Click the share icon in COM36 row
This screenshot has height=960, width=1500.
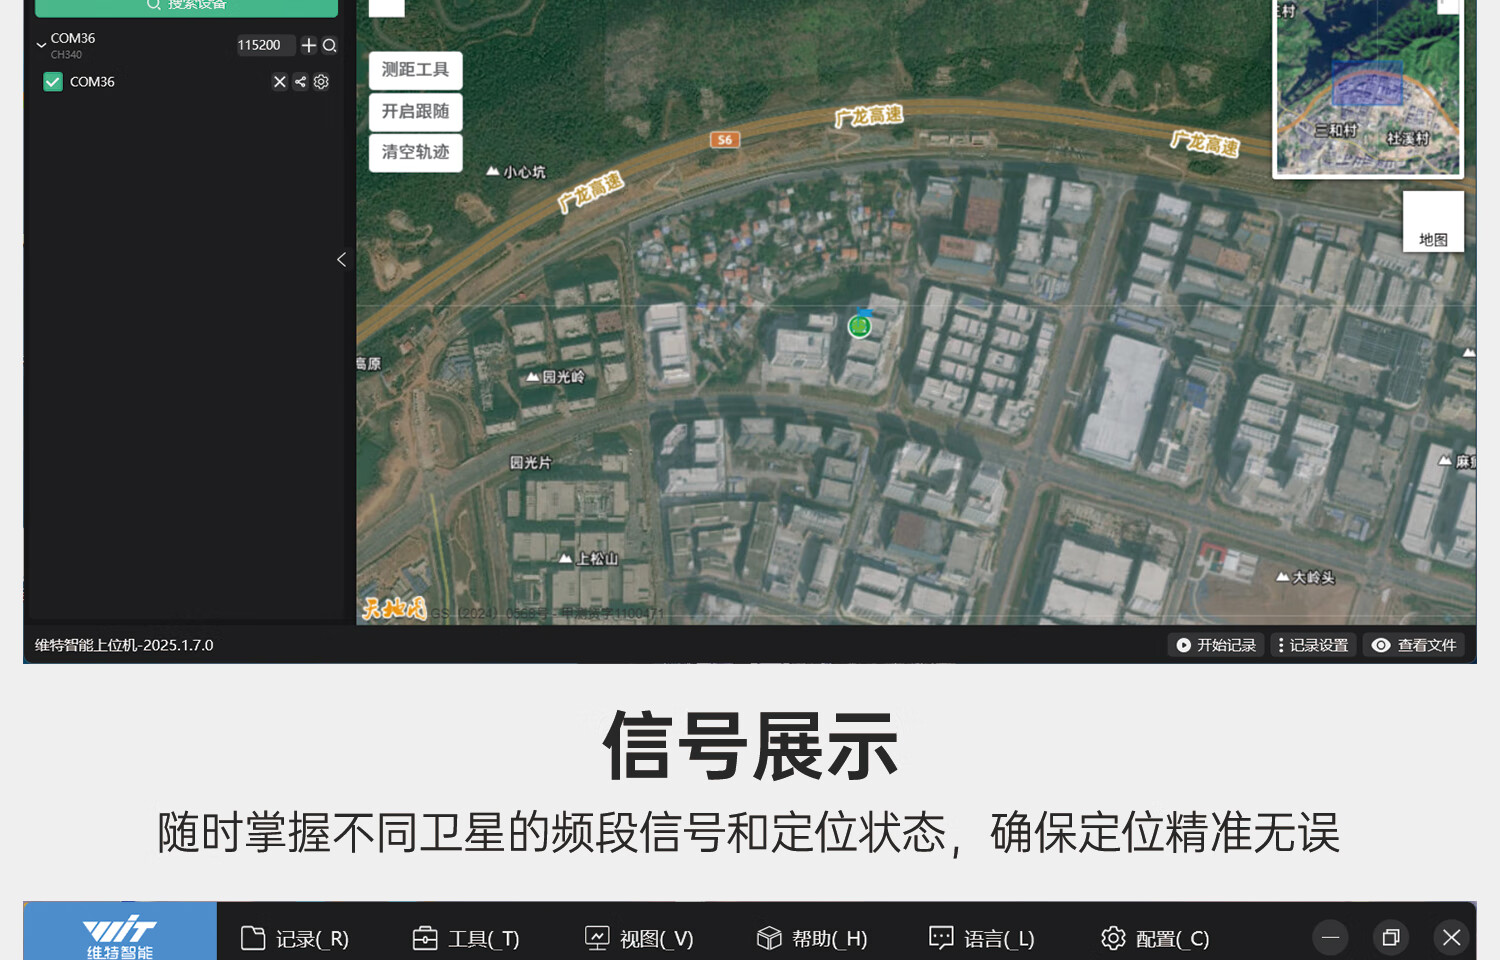point(300,82)
